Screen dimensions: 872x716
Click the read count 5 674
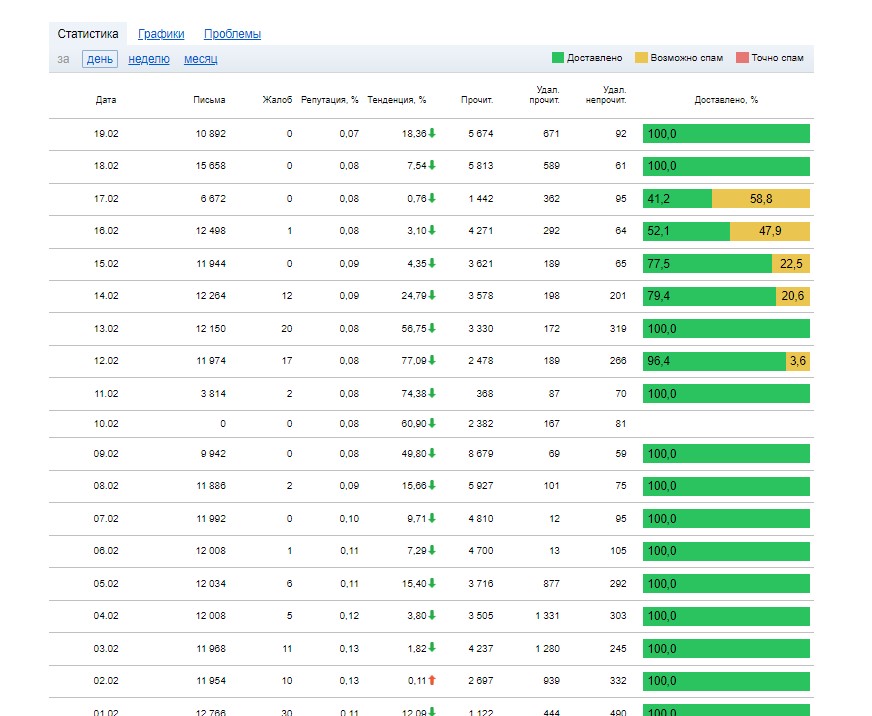480,134
